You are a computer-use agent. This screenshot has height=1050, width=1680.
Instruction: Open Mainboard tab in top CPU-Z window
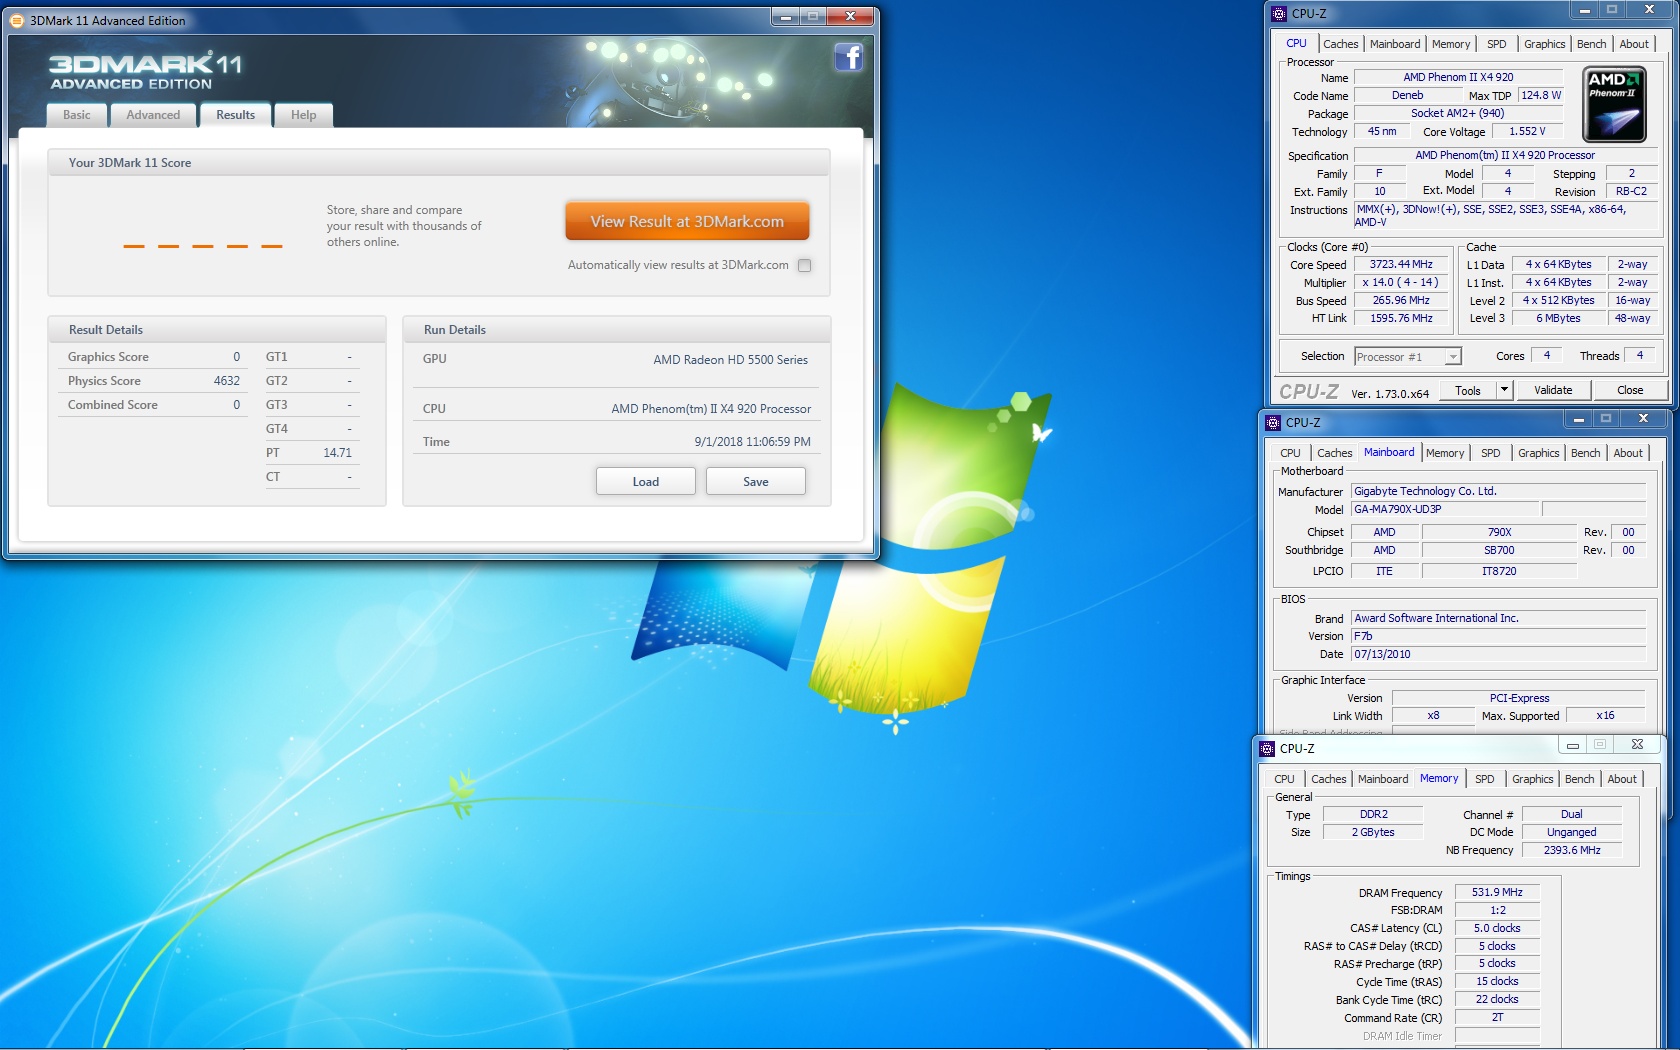(x=1395, y=44)
